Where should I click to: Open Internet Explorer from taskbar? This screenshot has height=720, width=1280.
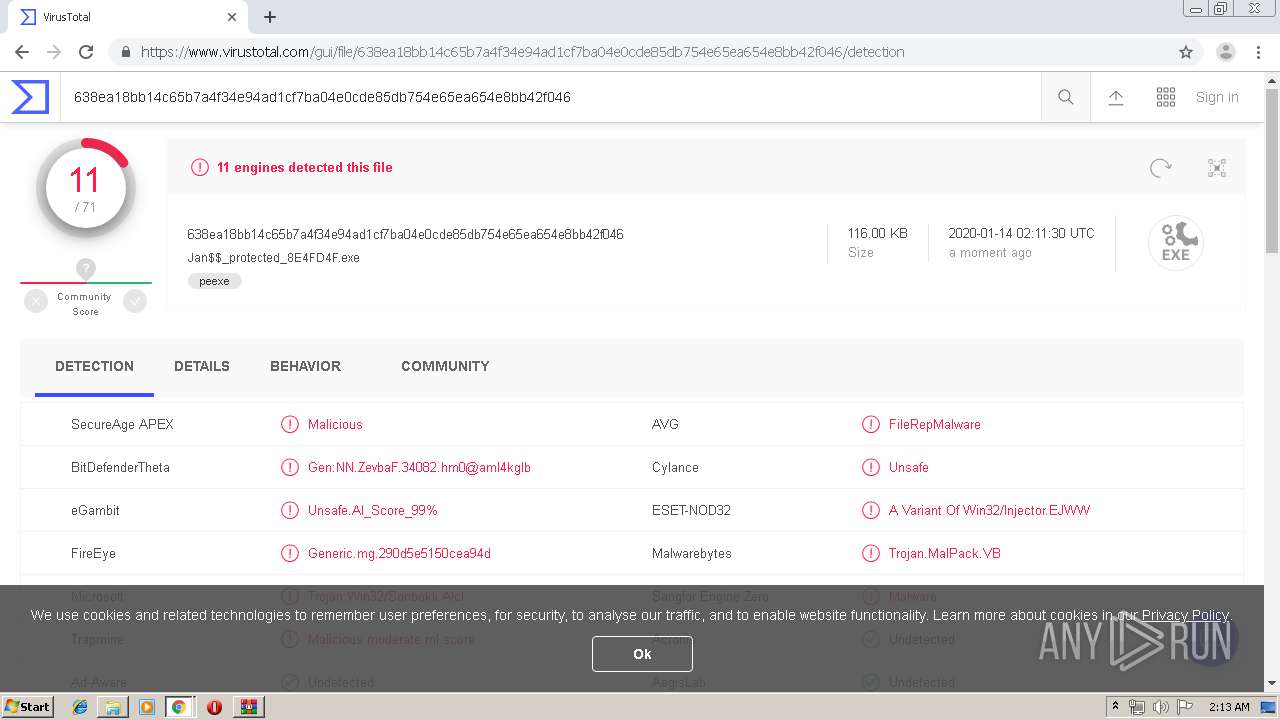80,707
